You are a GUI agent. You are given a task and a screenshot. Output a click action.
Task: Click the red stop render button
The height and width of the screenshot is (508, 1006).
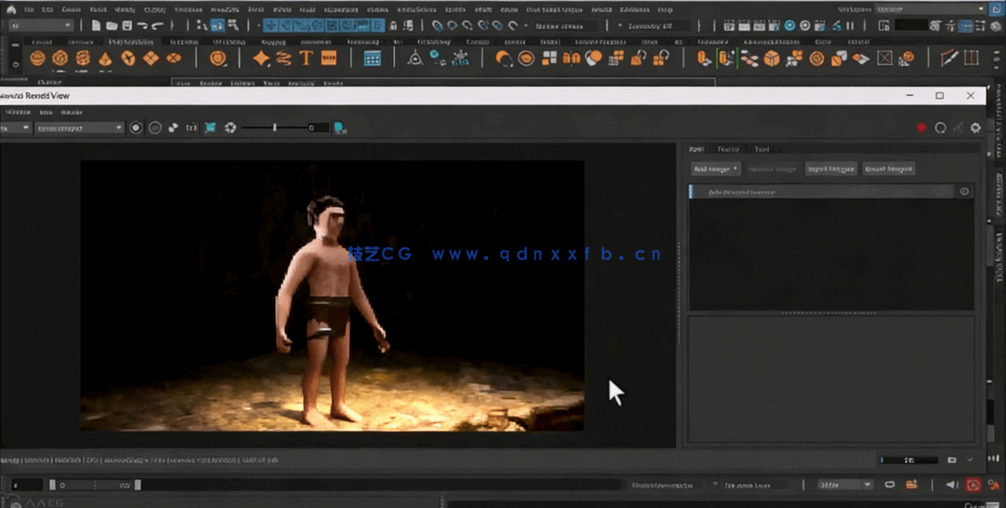(921, 128)
